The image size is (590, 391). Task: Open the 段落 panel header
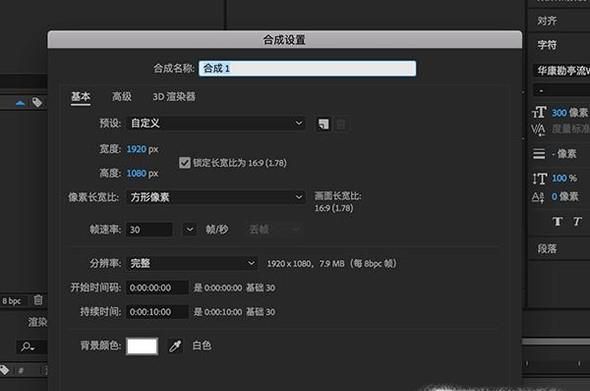pyautogui.click(x=547, y=248)
